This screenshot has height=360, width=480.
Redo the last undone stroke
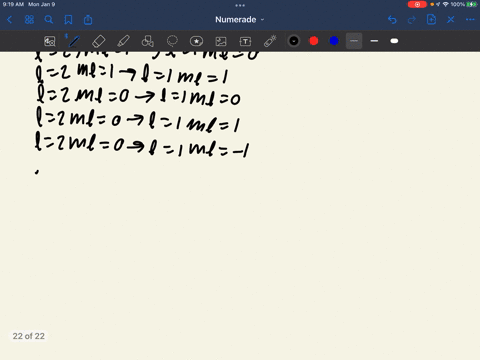(412, 20)
